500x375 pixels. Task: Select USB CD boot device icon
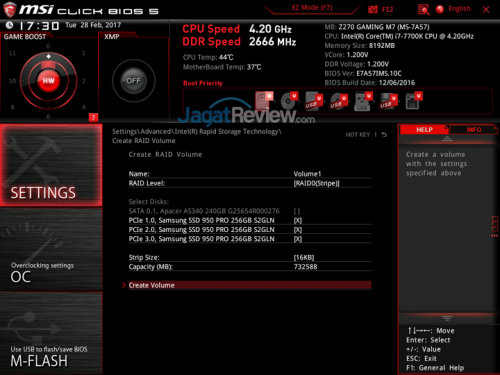[339, 101]
